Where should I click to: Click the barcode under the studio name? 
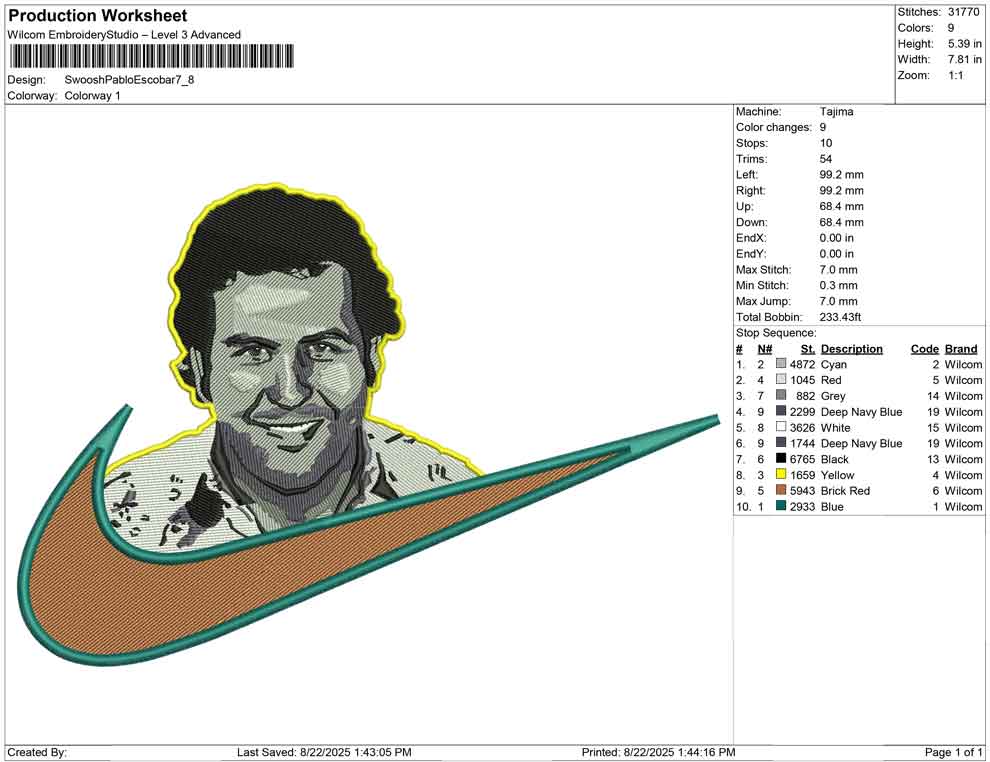point(152,56)
